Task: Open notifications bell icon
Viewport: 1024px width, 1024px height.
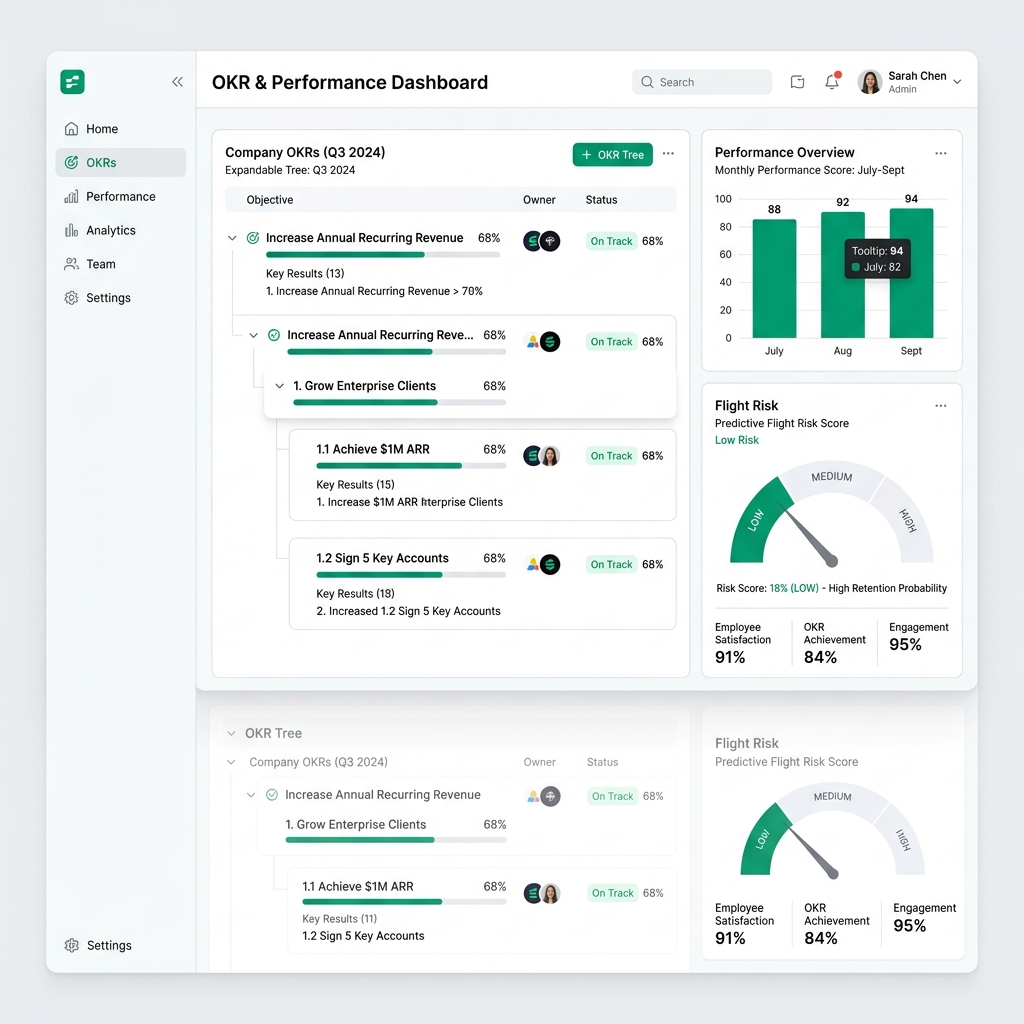Action: tap(832, 82)
